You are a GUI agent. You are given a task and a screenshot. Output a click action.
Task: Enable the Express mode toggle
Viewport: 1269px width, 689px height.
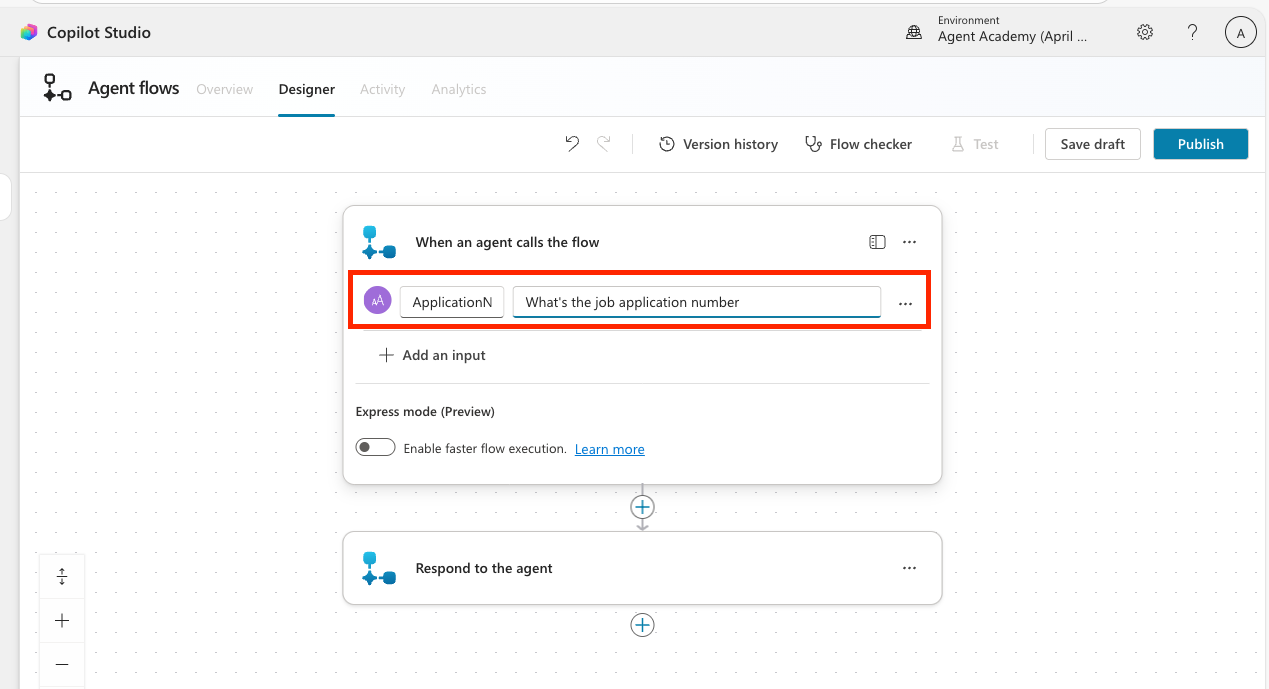(376, 448)
